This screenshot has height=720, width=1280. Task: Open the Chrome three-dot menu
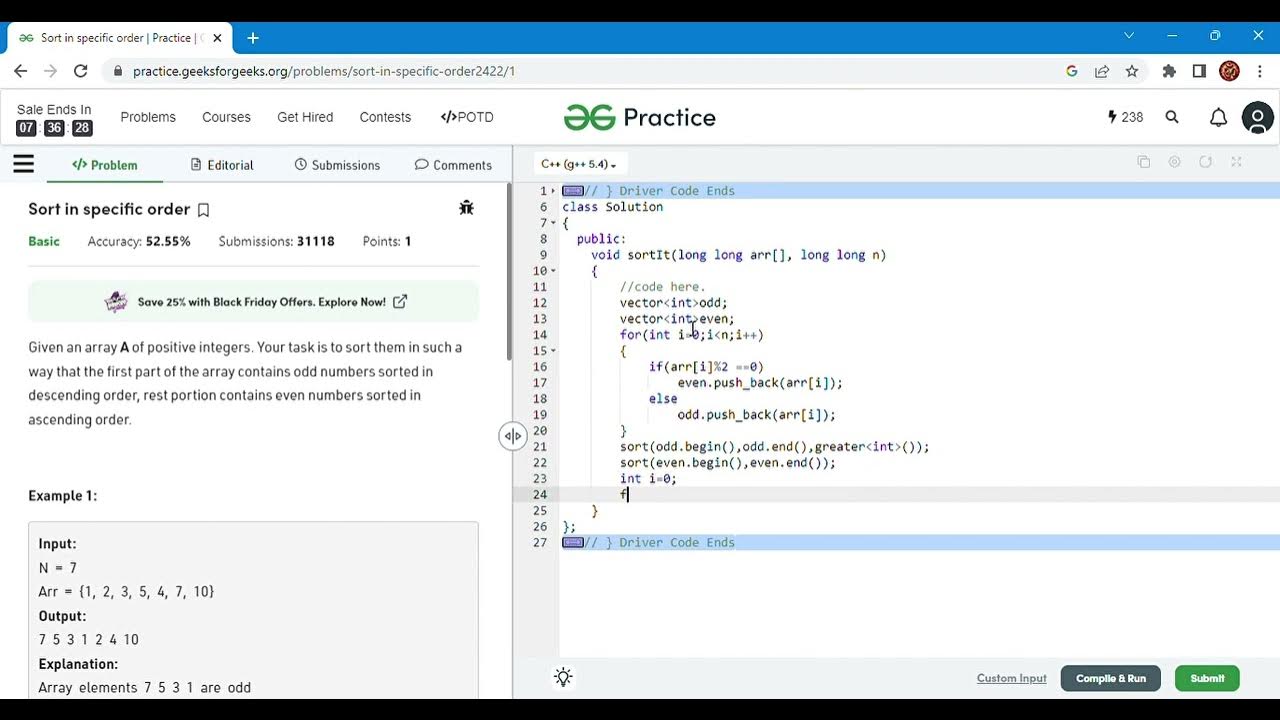click(x=1260, y=71)
